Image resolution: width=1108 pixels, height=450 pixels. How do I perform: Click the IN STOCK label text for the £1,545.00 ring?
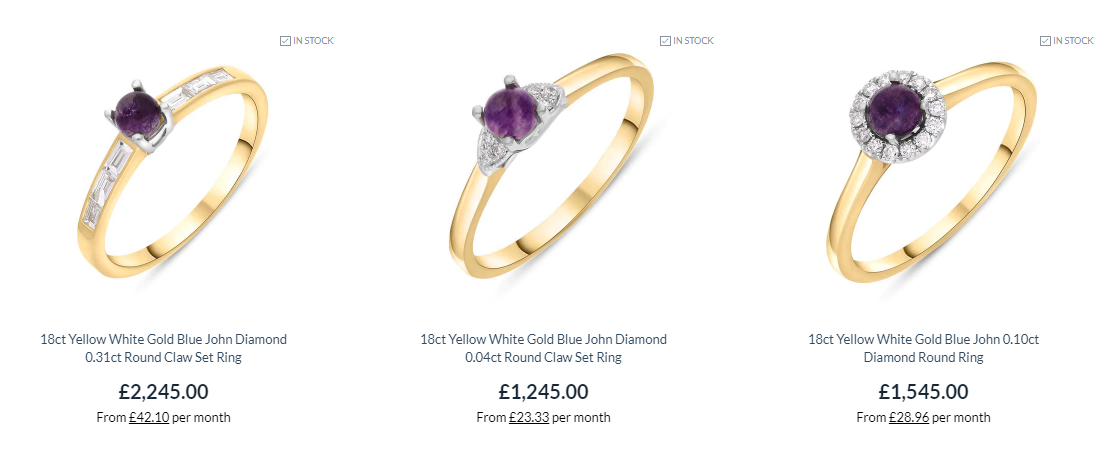(1073, 41)
